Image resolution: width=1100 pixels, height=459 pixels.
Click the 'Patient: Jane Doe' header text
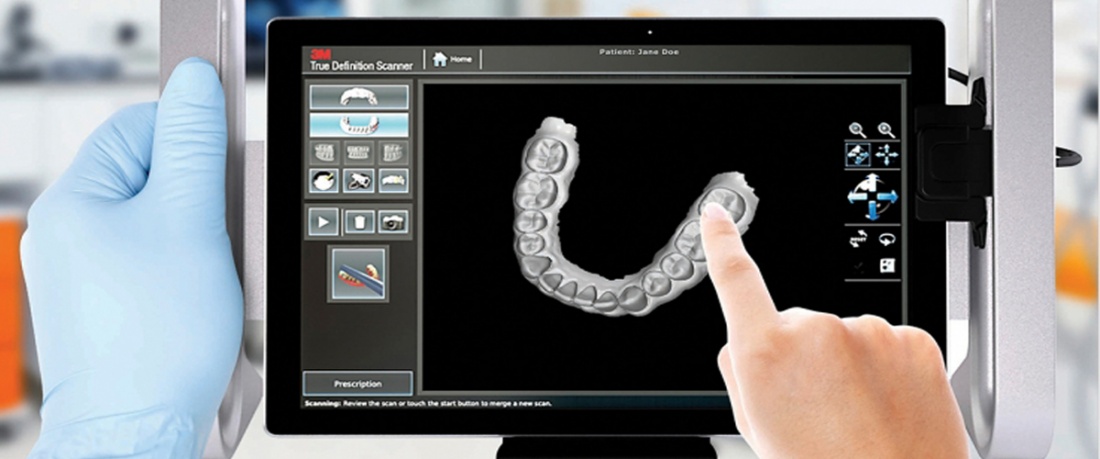(638, 52)
